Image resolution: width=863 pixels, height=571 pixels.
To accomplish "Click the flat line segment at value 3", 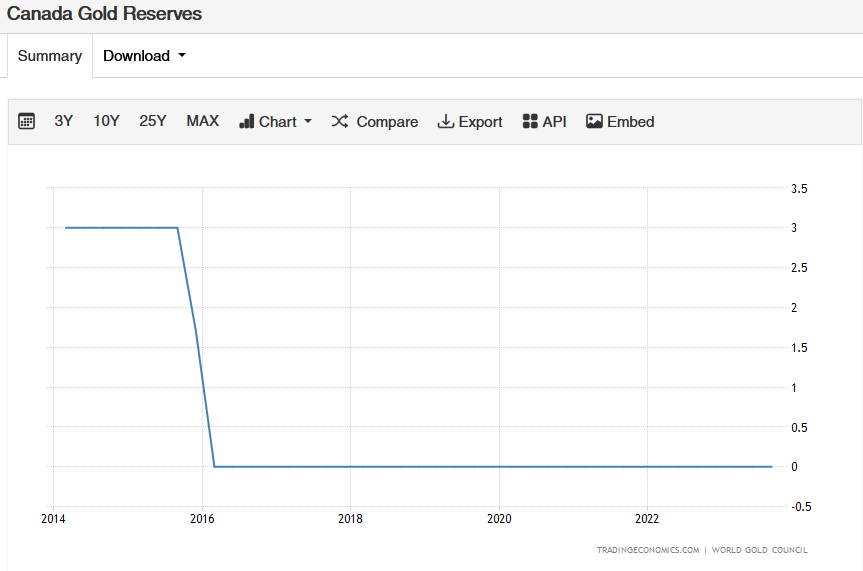I will tap(120, 227).
